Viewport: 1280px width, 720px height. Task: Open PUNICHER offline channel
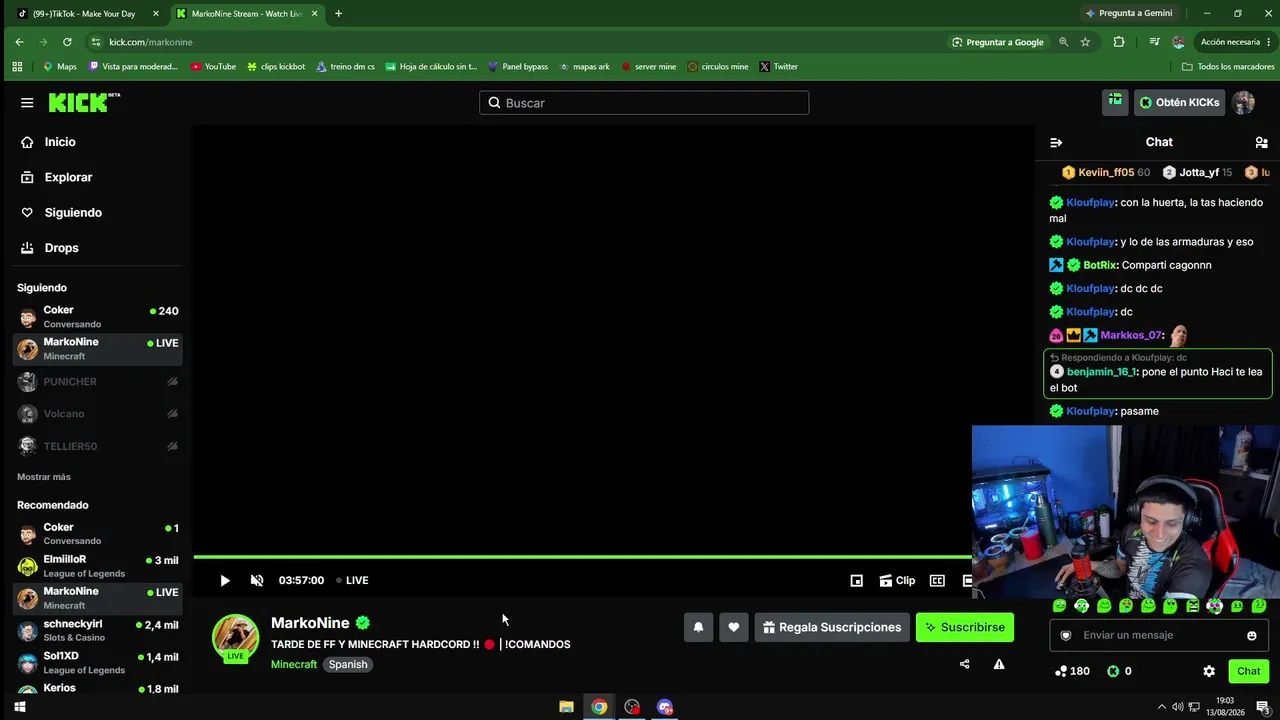[97, 382]
